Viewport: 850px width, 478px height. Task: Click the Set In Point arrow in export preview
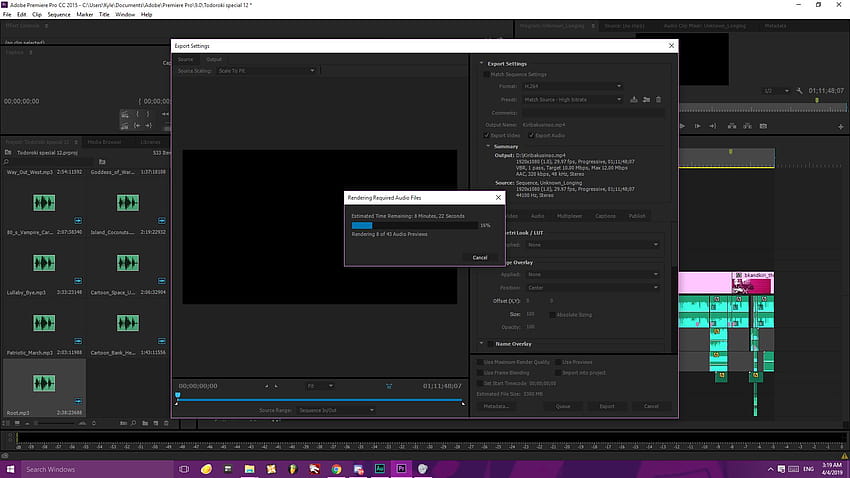(266, 386)
